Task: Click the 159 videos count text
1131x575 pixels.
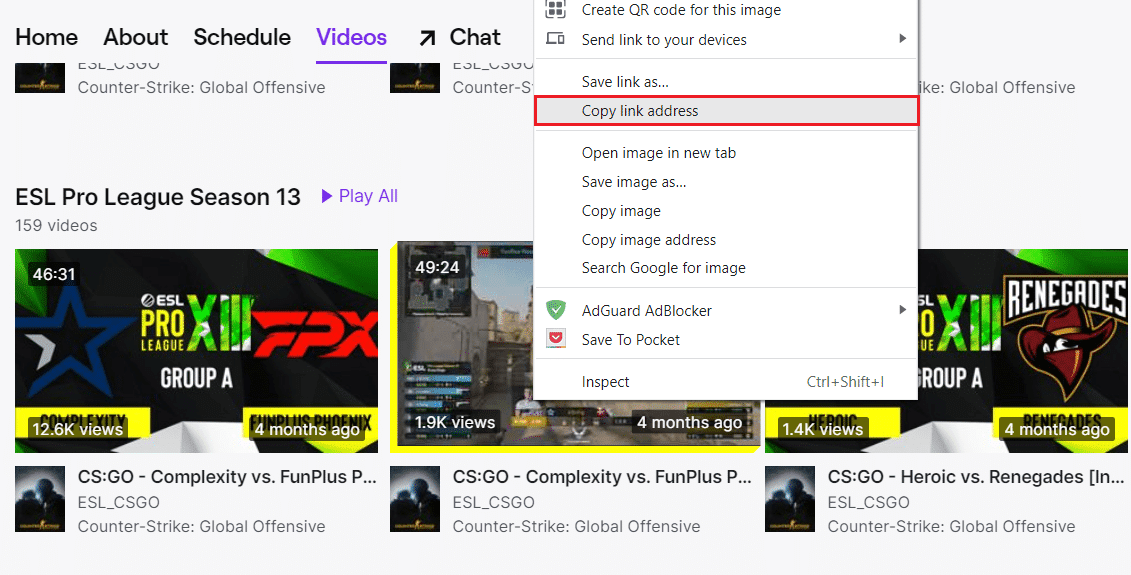Action: (56, 225)
